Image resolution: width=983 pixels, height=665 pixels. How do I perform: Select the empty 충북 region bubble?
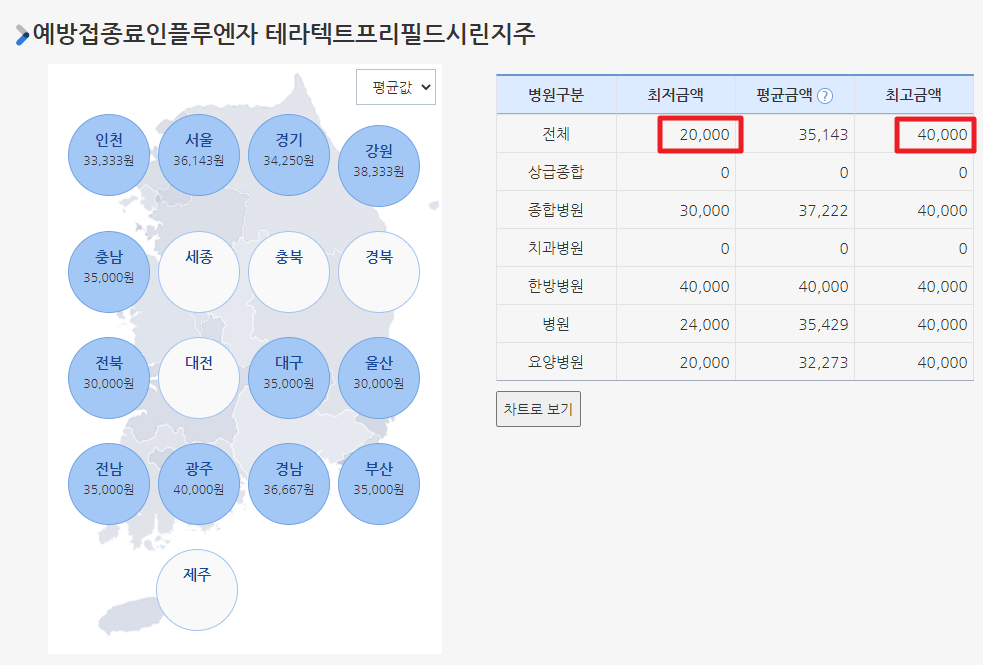288,271
